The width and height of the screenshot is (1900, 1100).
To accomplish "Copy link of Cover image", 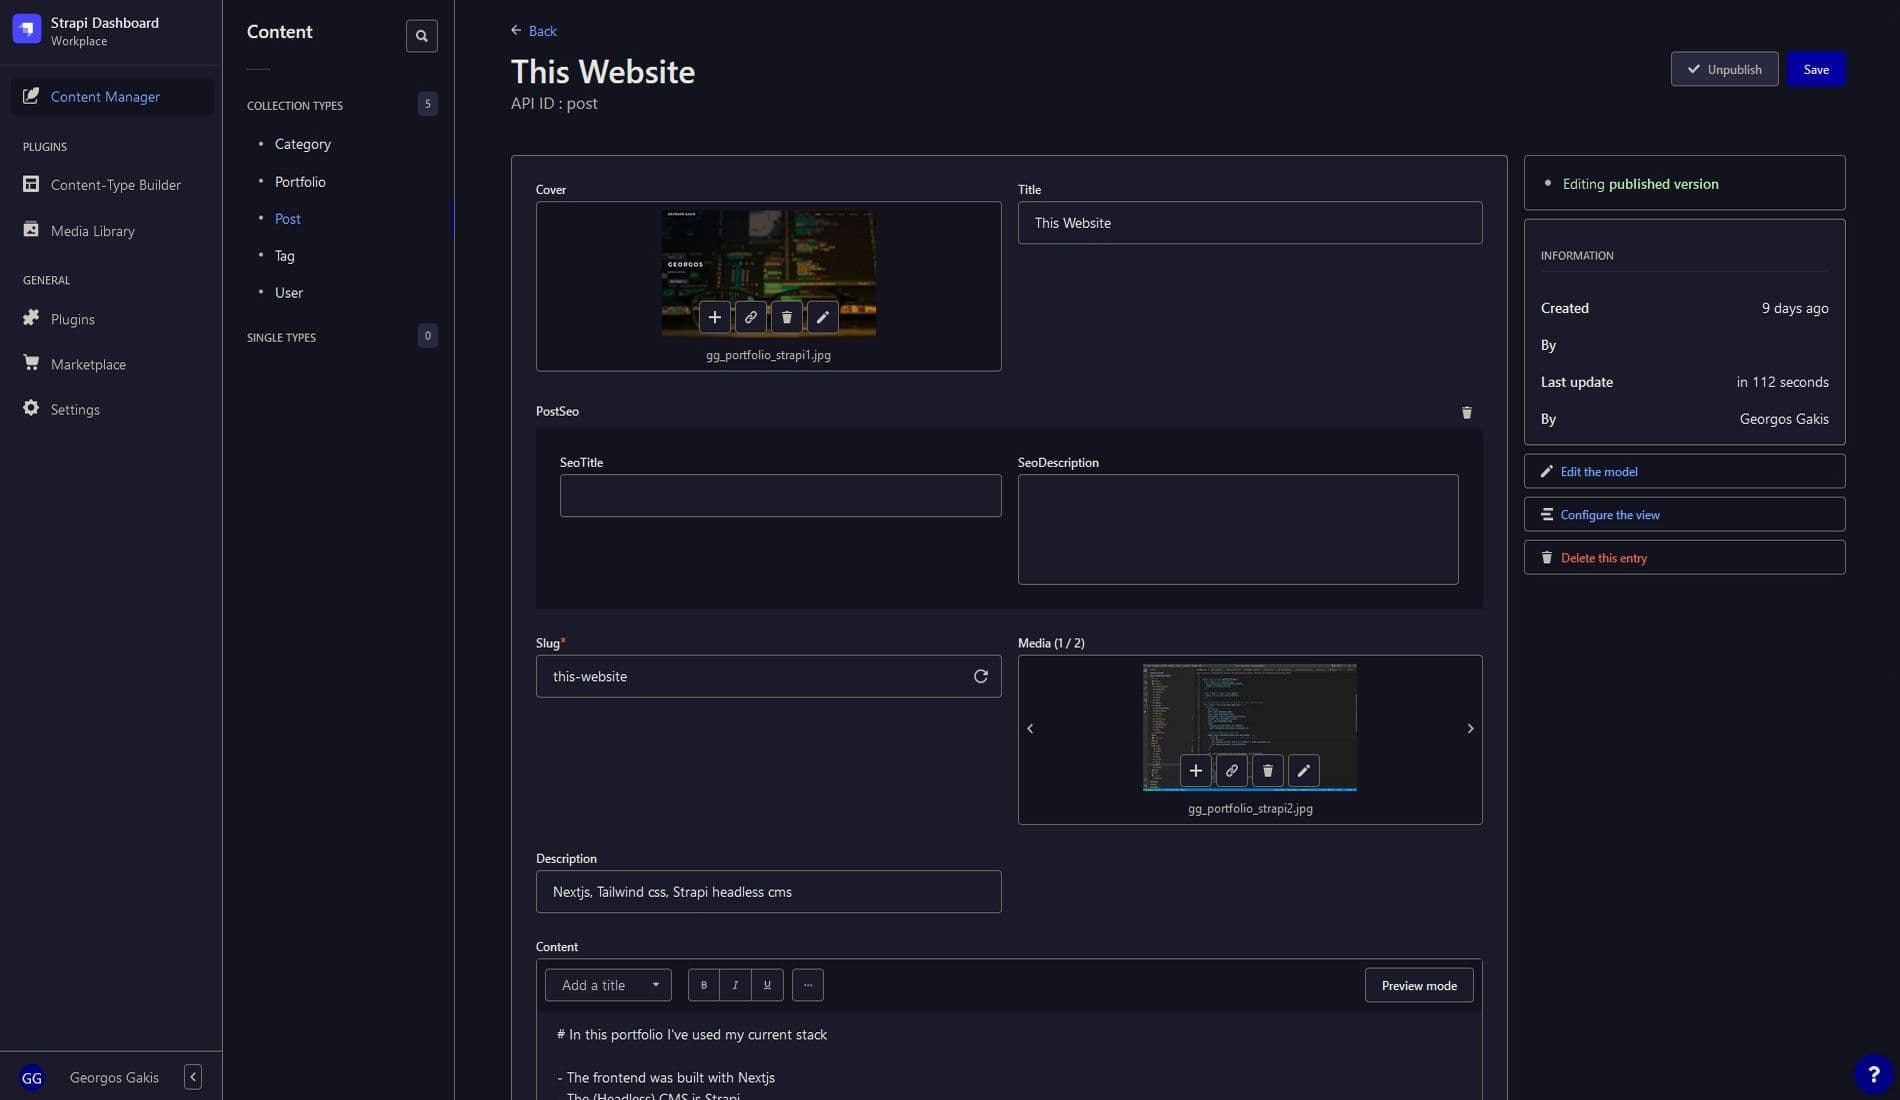I will pyautogui.click(x=751, y=317).
